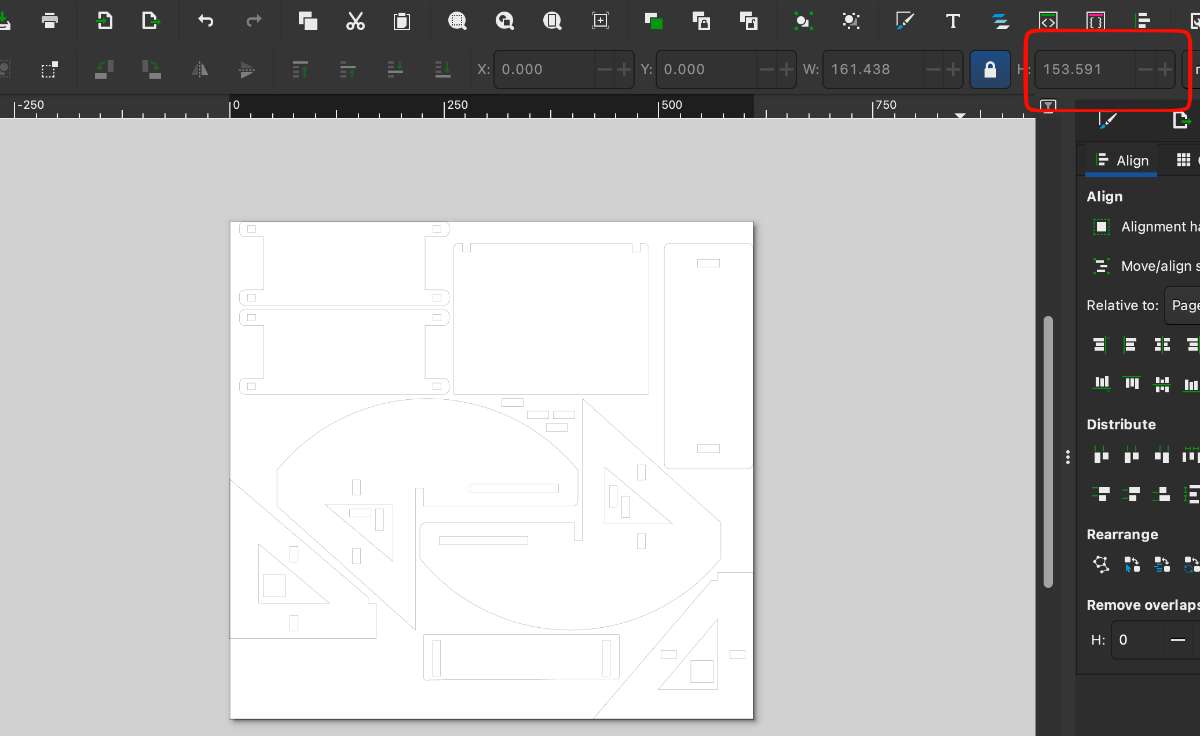Group the selected objects

(x=803, y=20)
